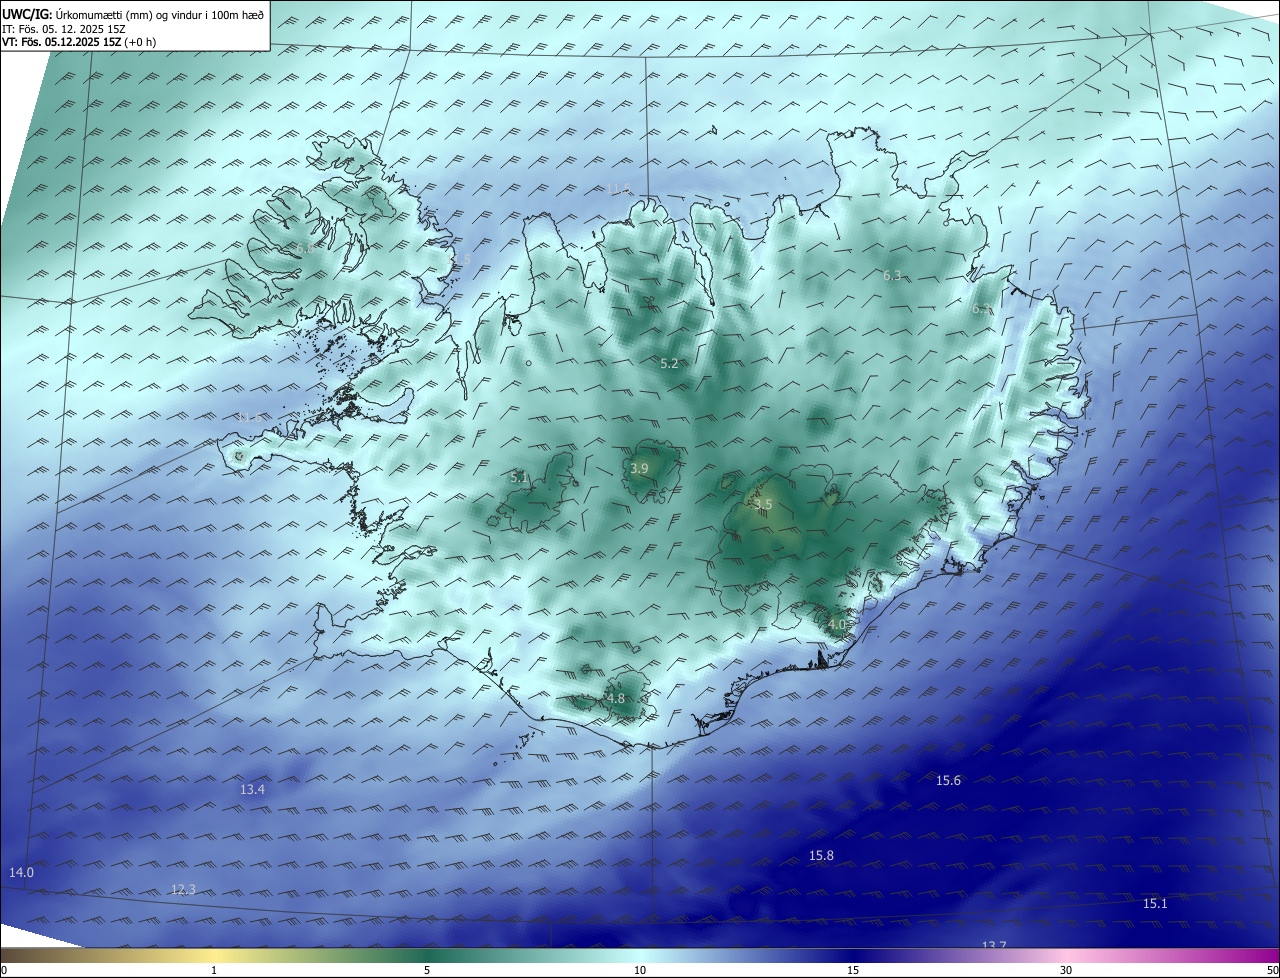Click the 'IT: Fös. 05. 12. 2025 15Z' line
The height and width of the screenshot is (978, 1280).
65,29
